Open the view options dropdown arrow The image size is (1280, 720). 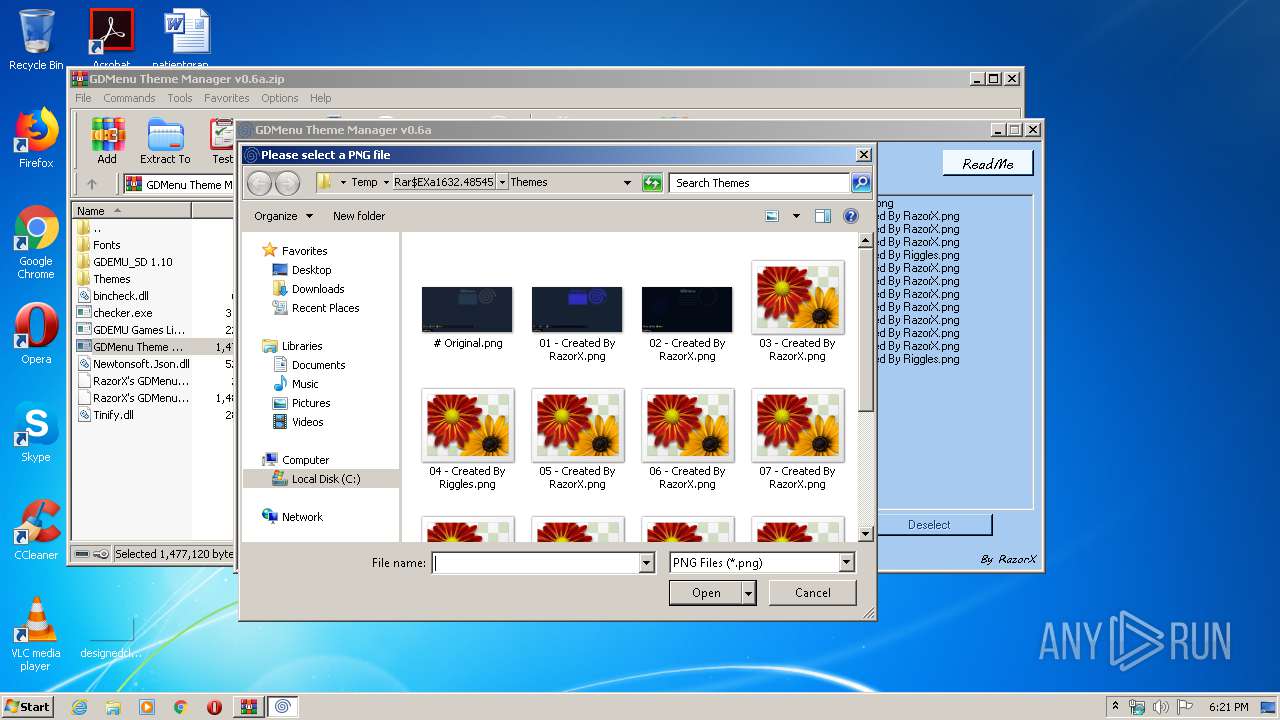pos(796,216)
